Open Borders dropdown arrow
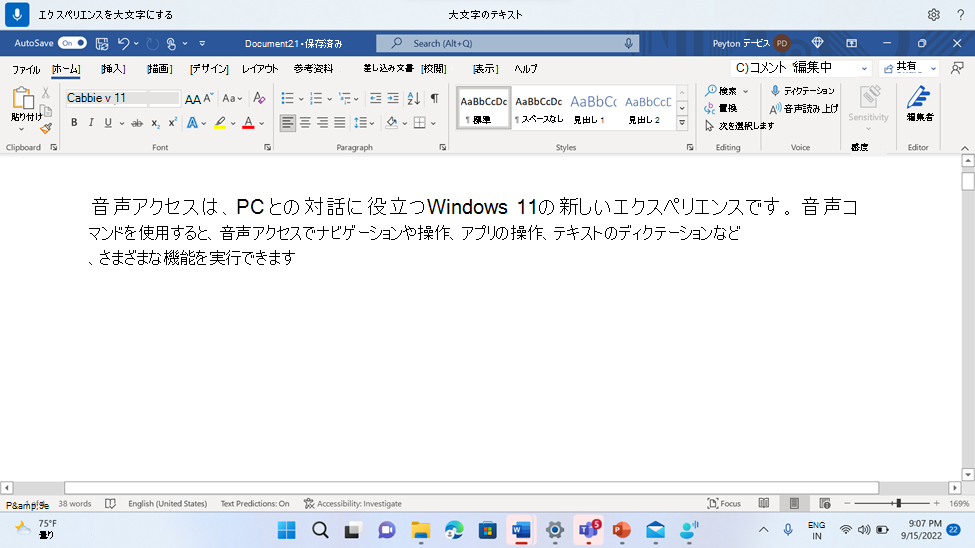Viewport: 975px width, 548px height. pos(433,123)
